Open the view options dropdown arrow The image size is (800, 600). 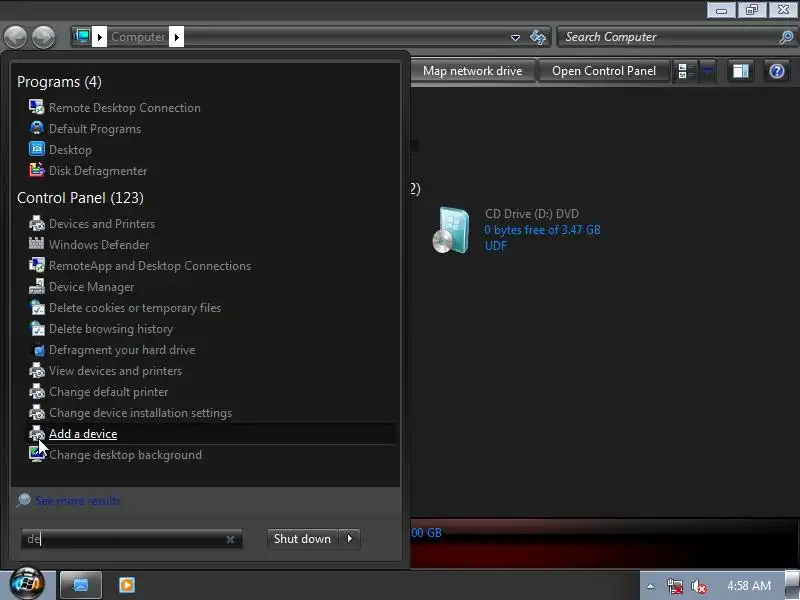tap(707, 71)
